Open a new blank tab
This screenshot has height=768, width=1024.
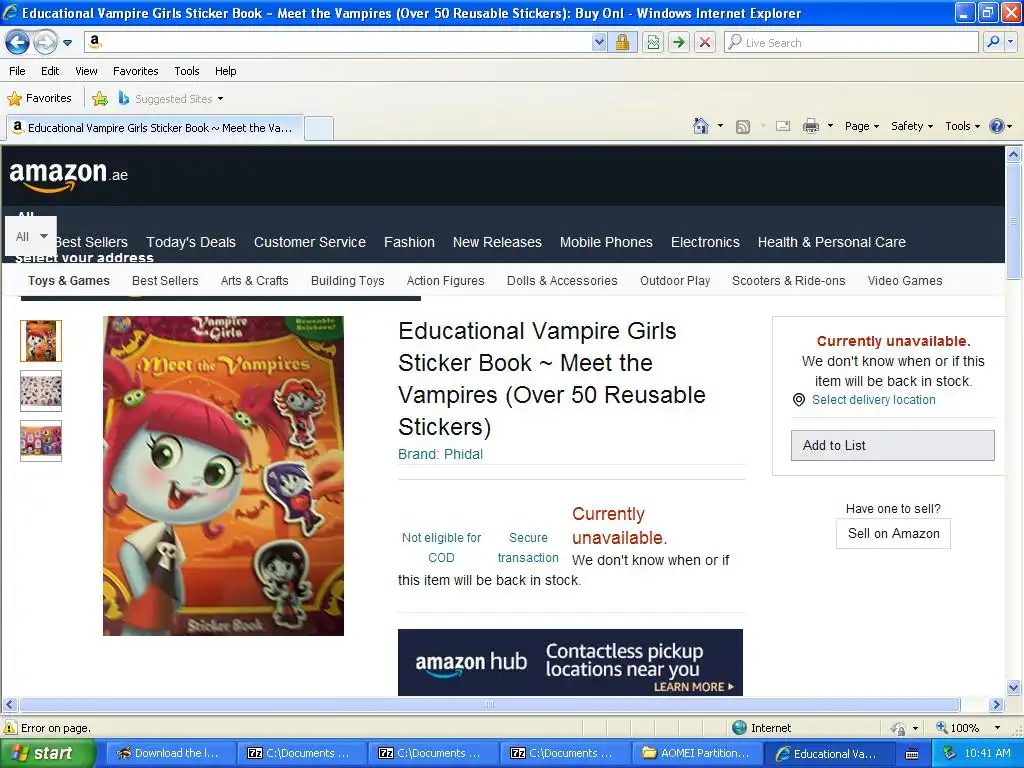tap(319, 128)
